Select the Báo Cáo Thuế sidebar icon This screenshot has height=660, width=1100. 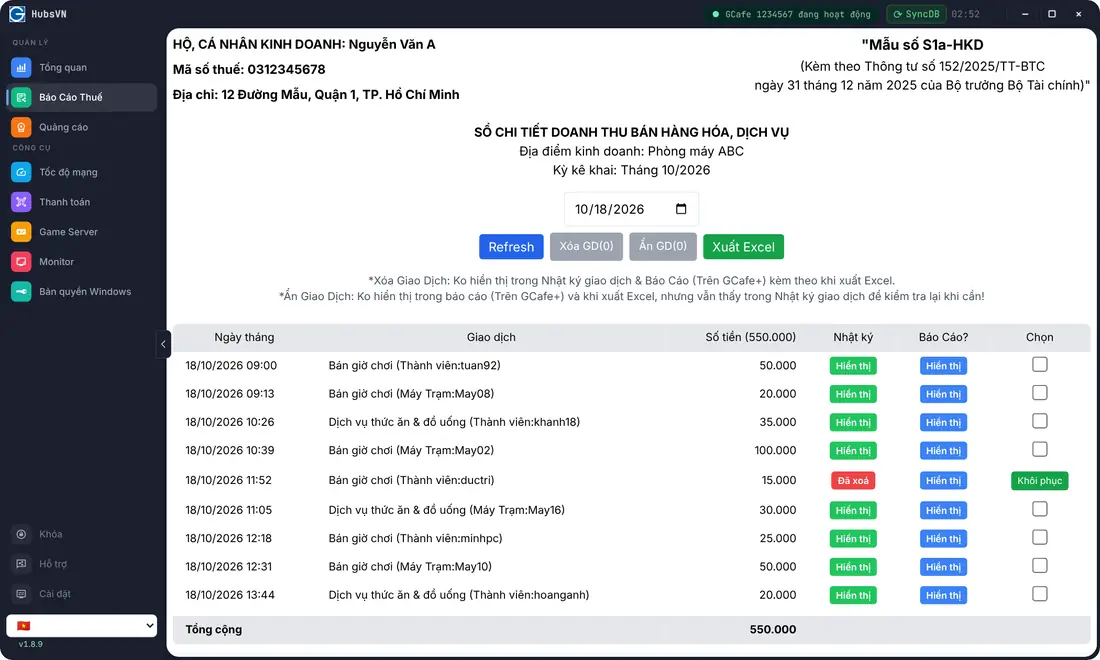(x=21, y=97)
